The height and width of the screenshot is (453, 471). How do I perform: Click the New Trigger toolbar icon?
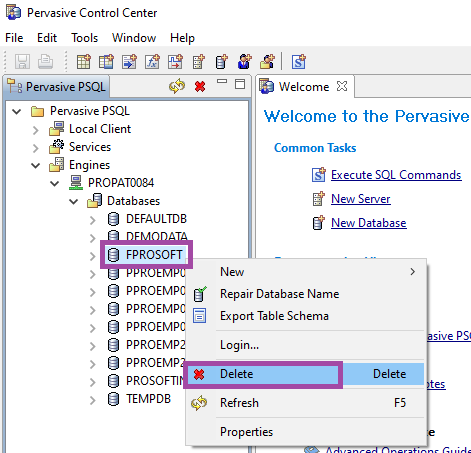(175, 62)
